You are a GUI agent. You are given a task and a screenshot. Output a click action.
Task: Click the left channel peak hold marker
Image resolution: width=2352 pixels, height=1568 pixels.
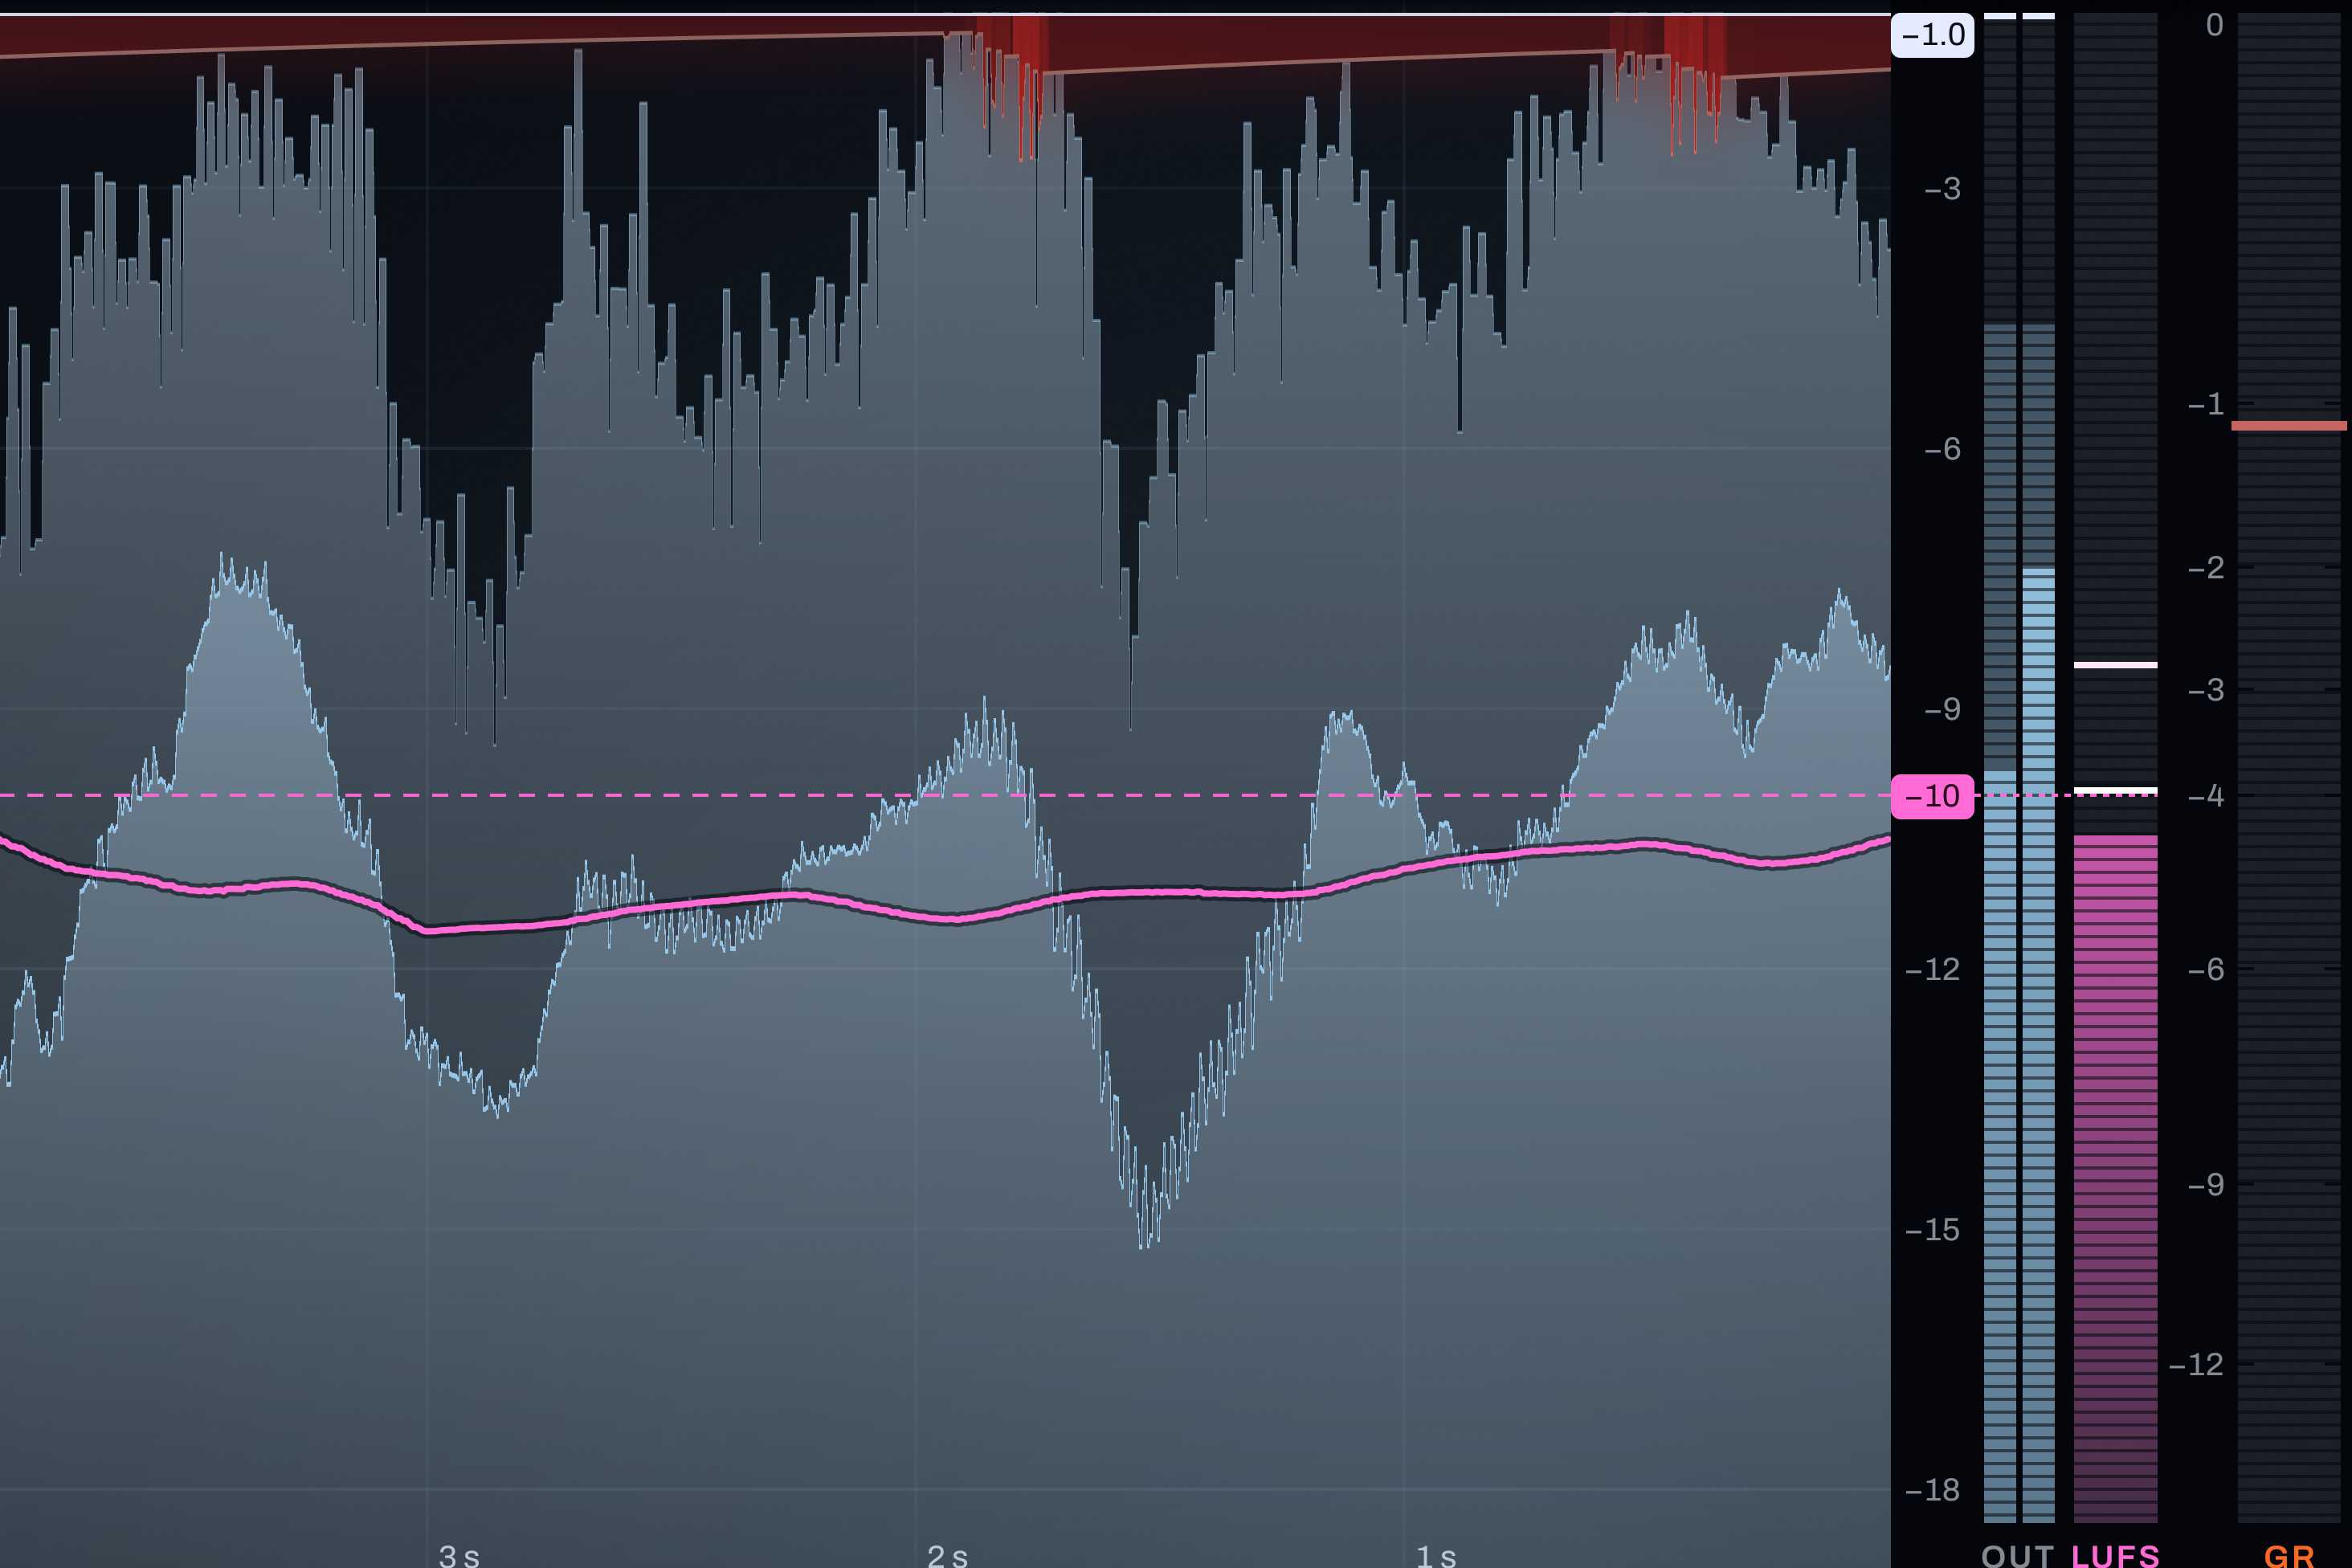pyautogui.click(x=2000, y=16)
